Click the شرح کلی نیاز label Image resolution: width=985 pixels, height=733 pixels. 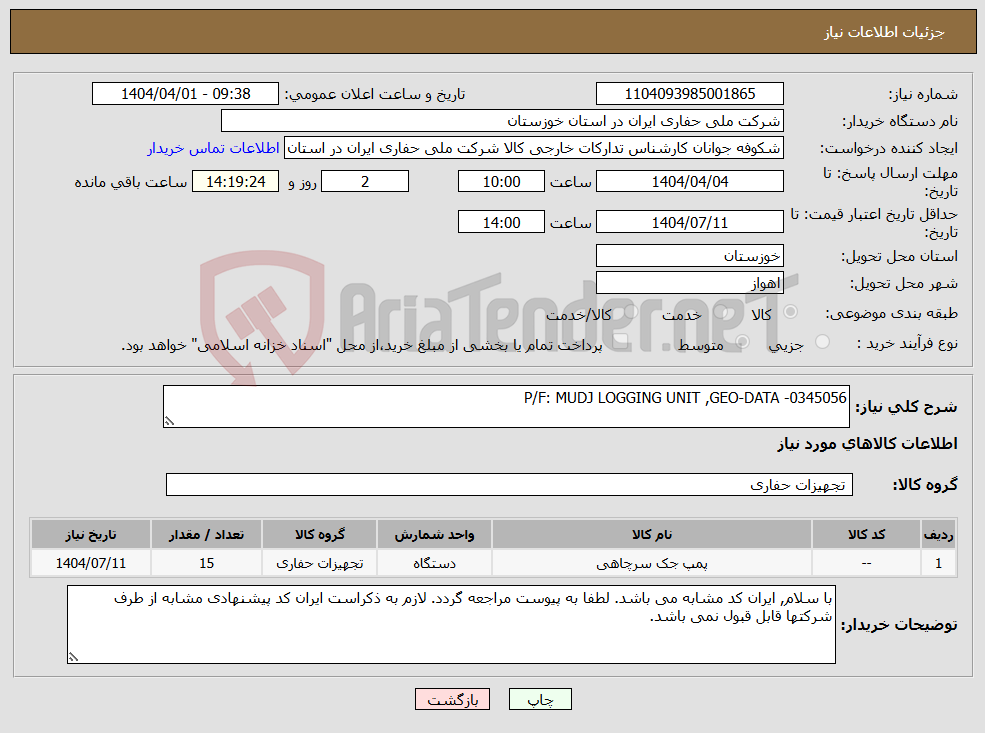tap(906, 407)
